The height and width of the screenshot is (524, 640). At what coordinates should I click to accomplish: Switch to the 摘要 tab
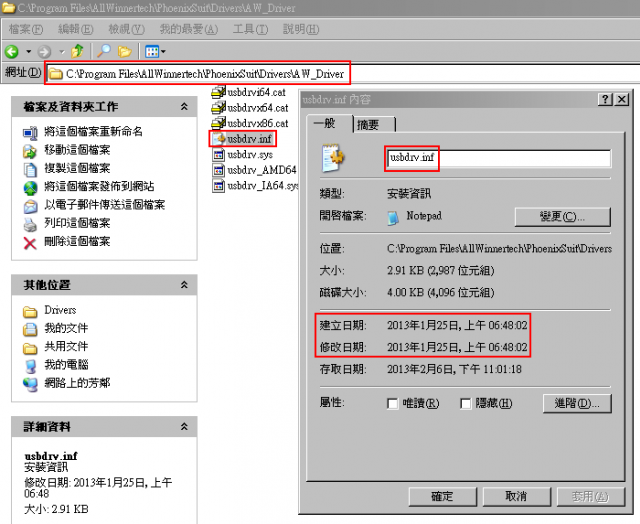(x=374, y=125)
